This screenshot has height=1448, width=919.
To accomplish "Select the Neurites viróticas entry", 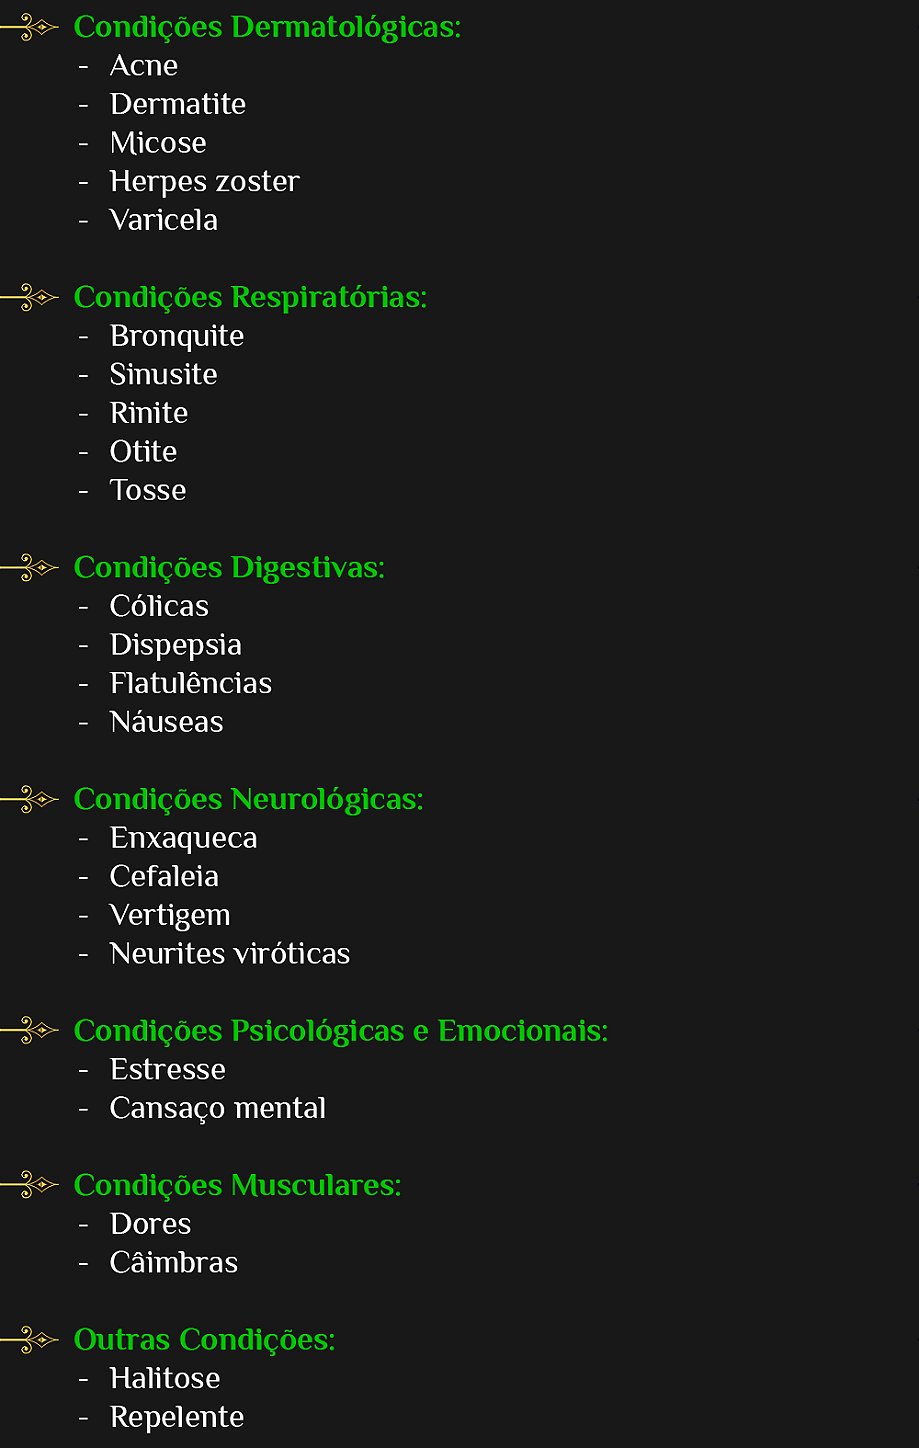I will pos(229,954).
